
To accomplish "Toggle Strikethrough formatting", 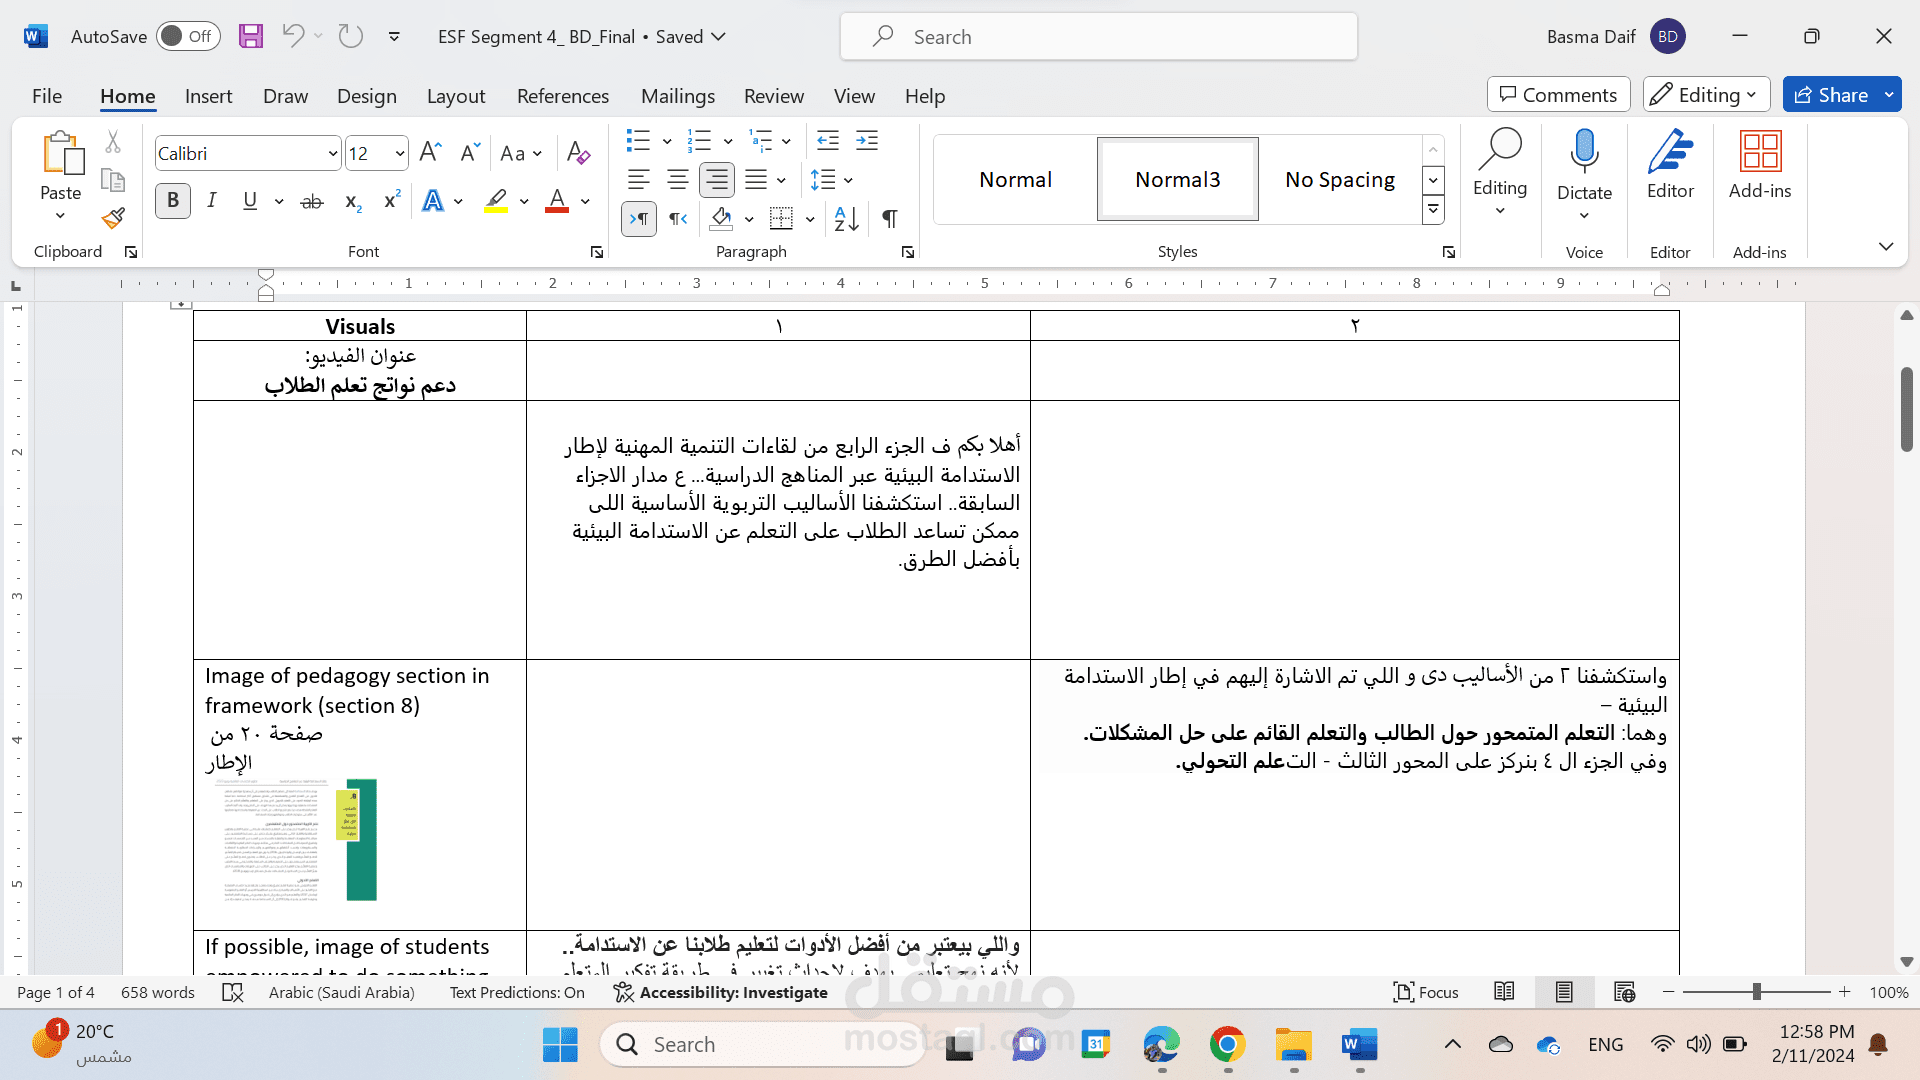I will tap(312, 201).
